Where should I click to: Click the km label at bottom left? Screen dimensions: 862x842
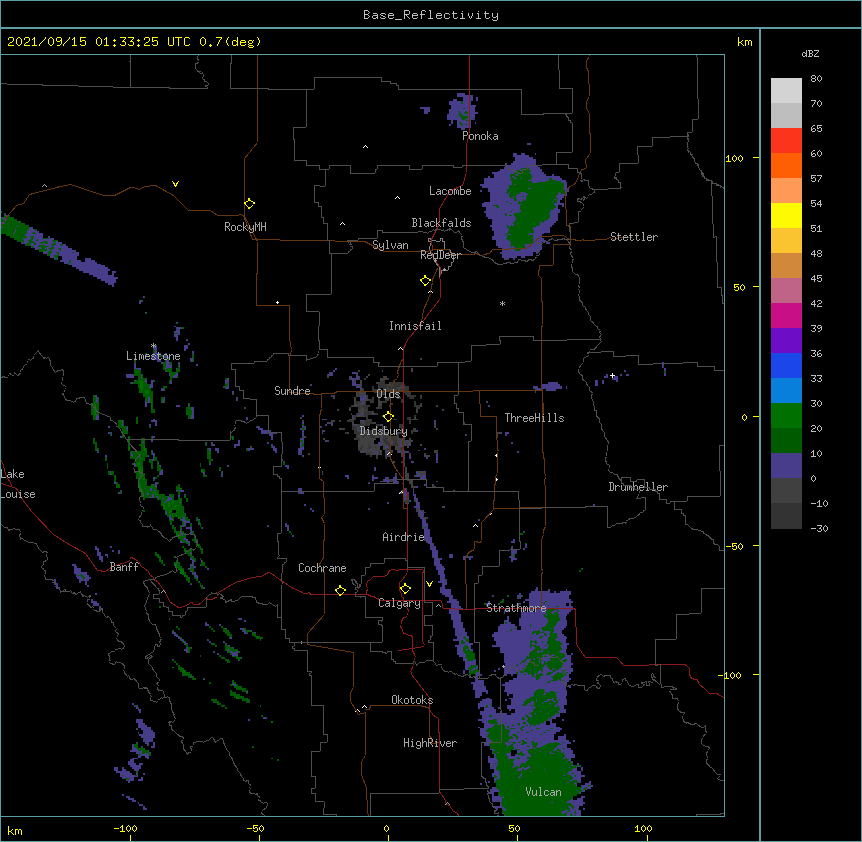tap(15, 830)
